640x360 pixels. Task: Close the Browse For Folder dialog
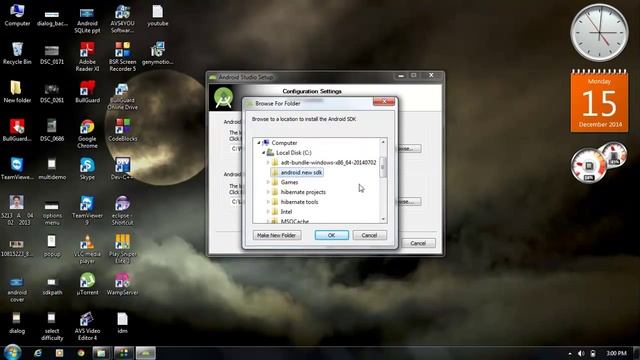pyautogui.click(x=384, y=102)
